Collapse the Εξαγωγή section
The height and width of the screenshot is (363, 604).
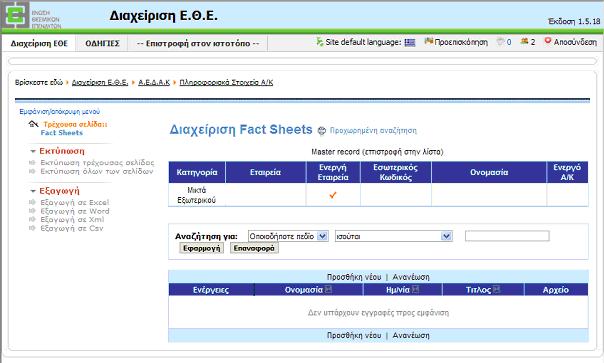coord(33,191)
